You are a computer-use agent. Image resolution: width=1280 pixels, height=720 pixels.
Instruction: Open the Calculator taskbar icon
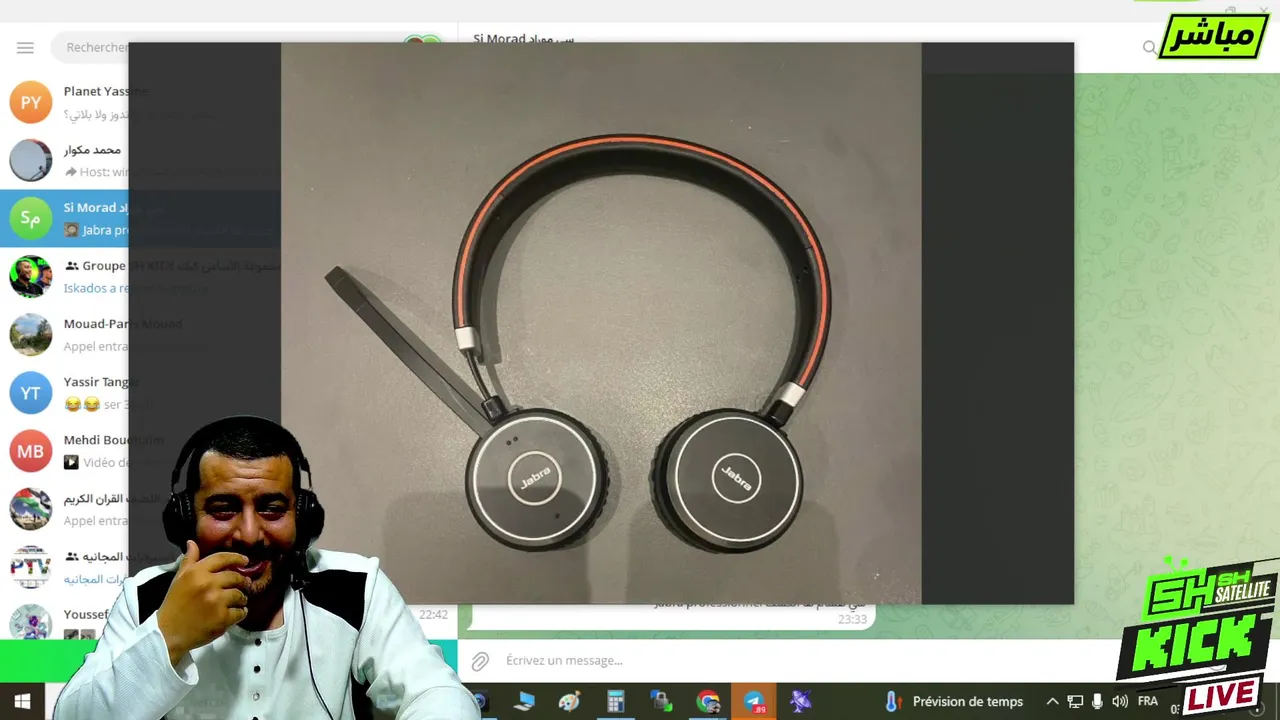(615, 702)
